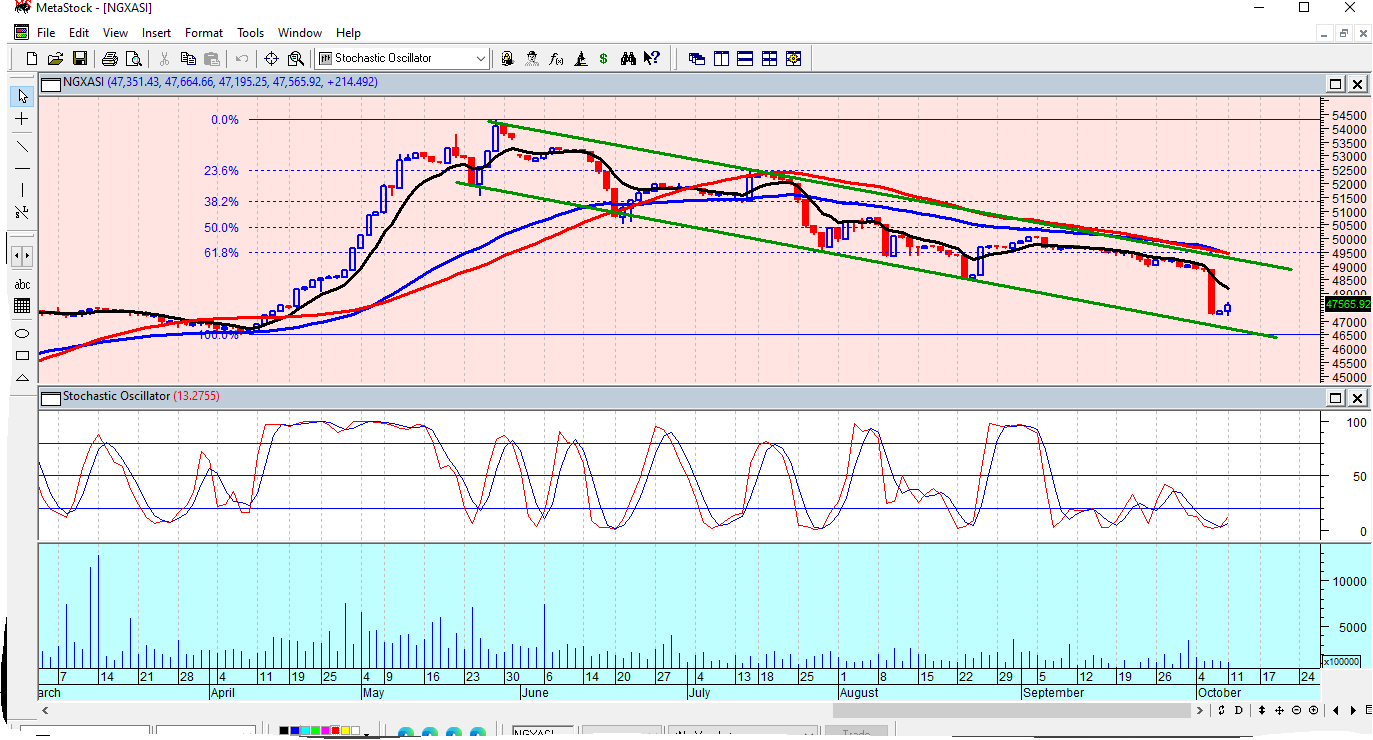Open the Expert Advisor icon
Image resolution: width=1373 pixels, height=740 pixels.
(x=508, y=59)
